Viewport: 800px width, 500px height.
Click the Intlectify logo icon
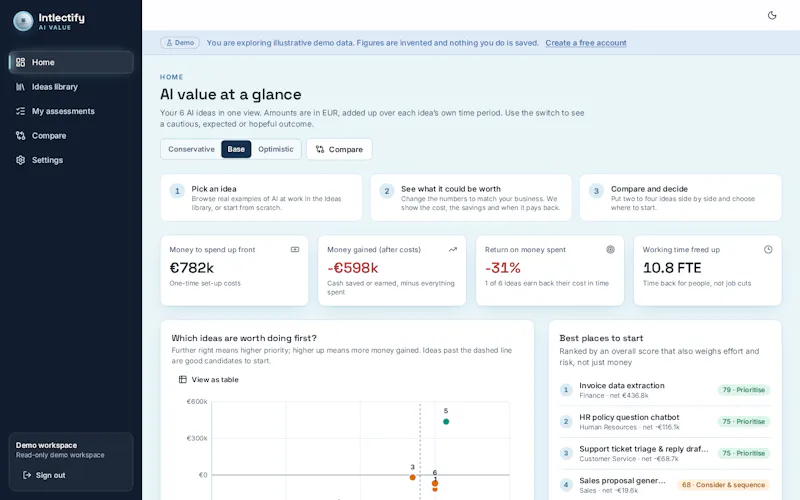pos(23,21)
